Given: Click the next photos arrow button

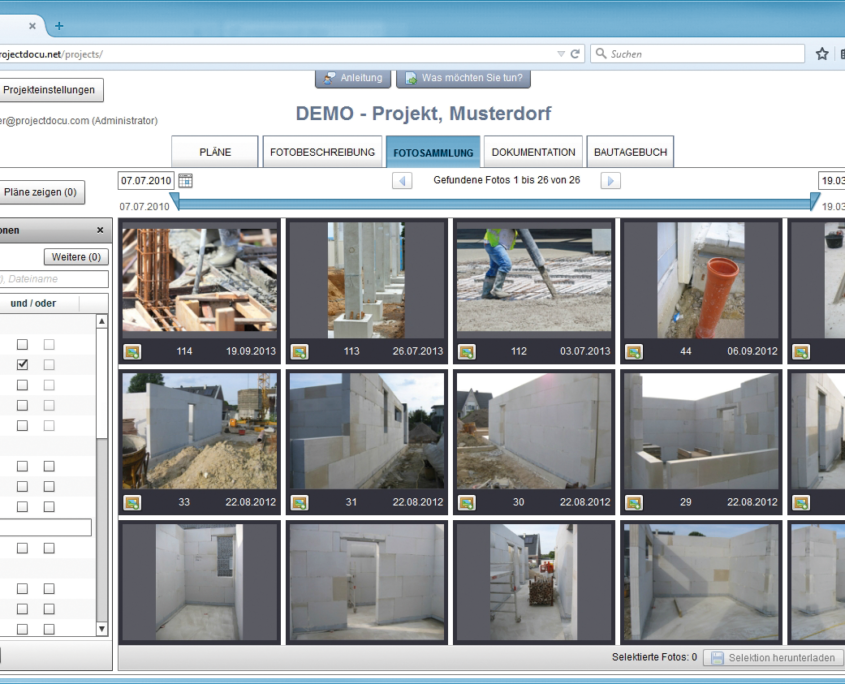Looking at the screenshot, I should point(610,181).
